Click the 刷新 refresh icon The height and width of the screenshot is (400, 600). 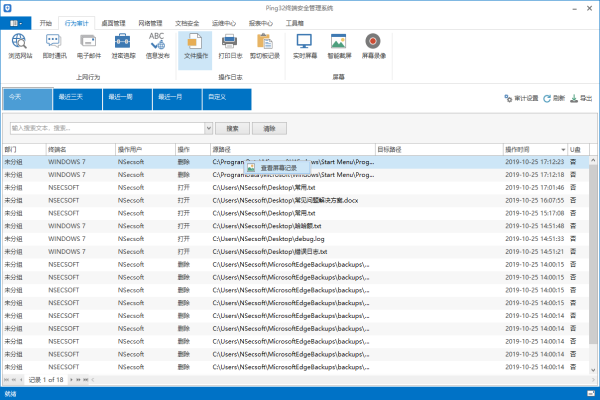(554, 98)
